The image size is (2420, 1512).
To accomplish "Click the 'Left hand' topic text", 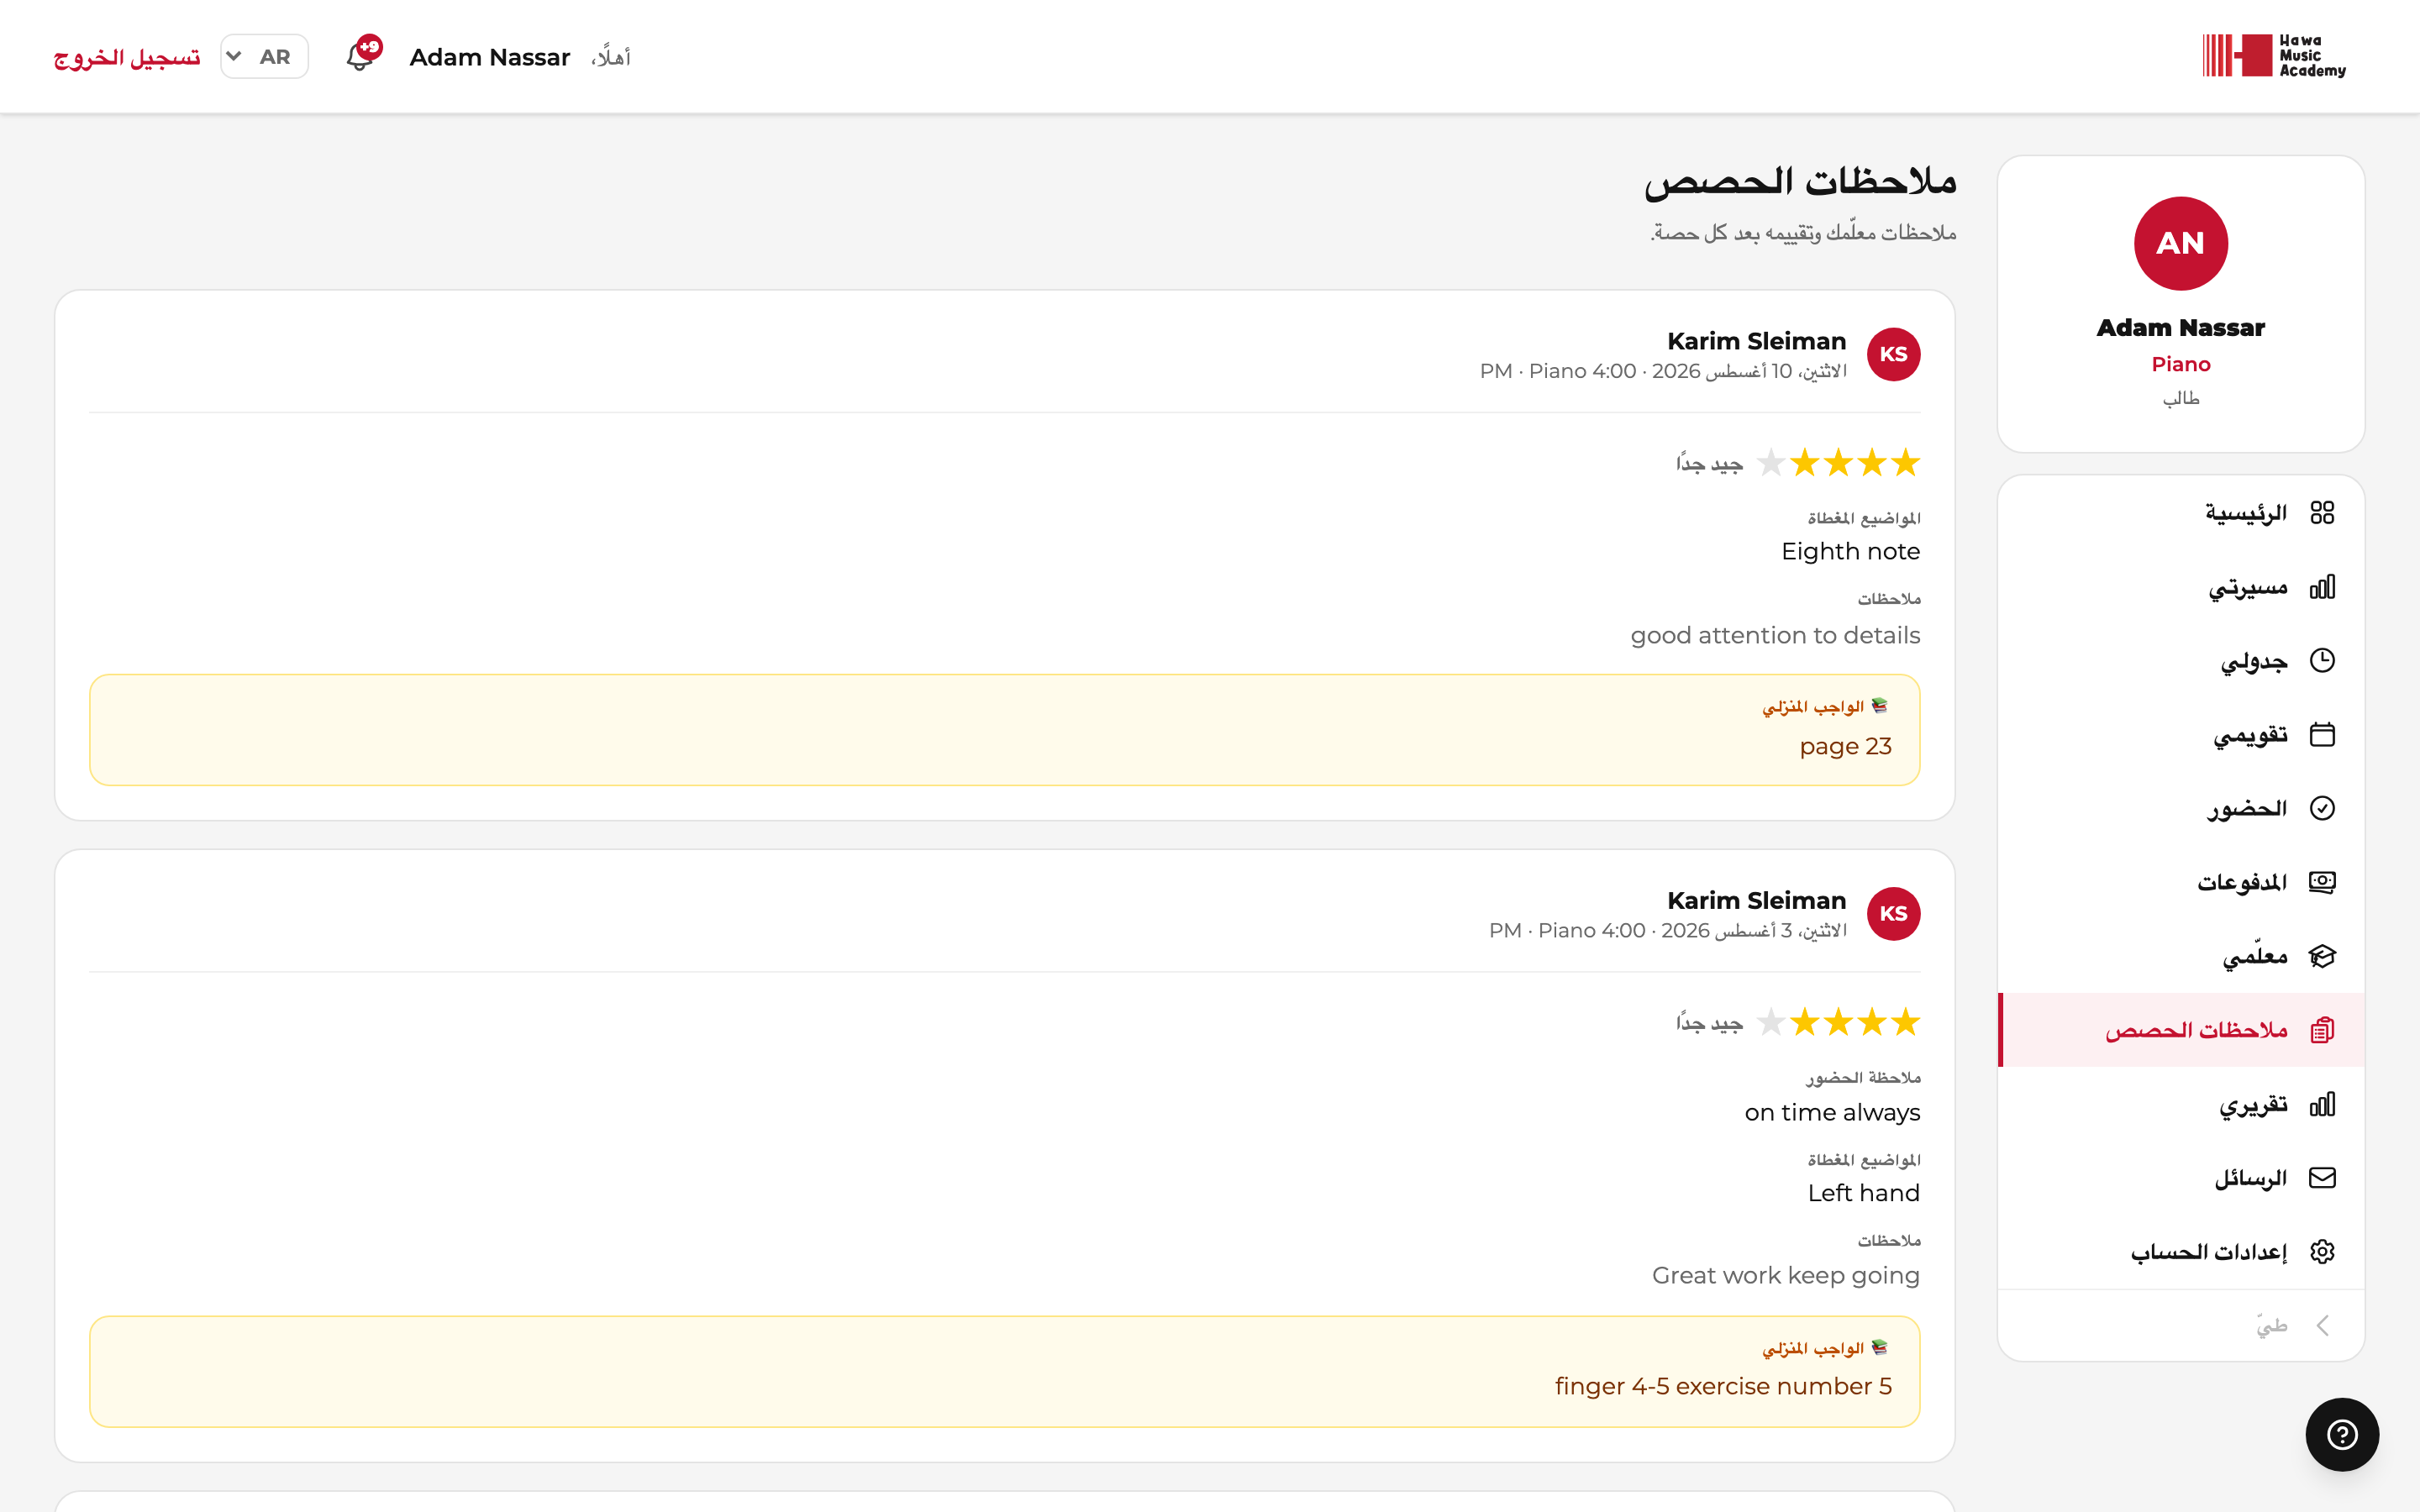I will click(1863, 1193).
